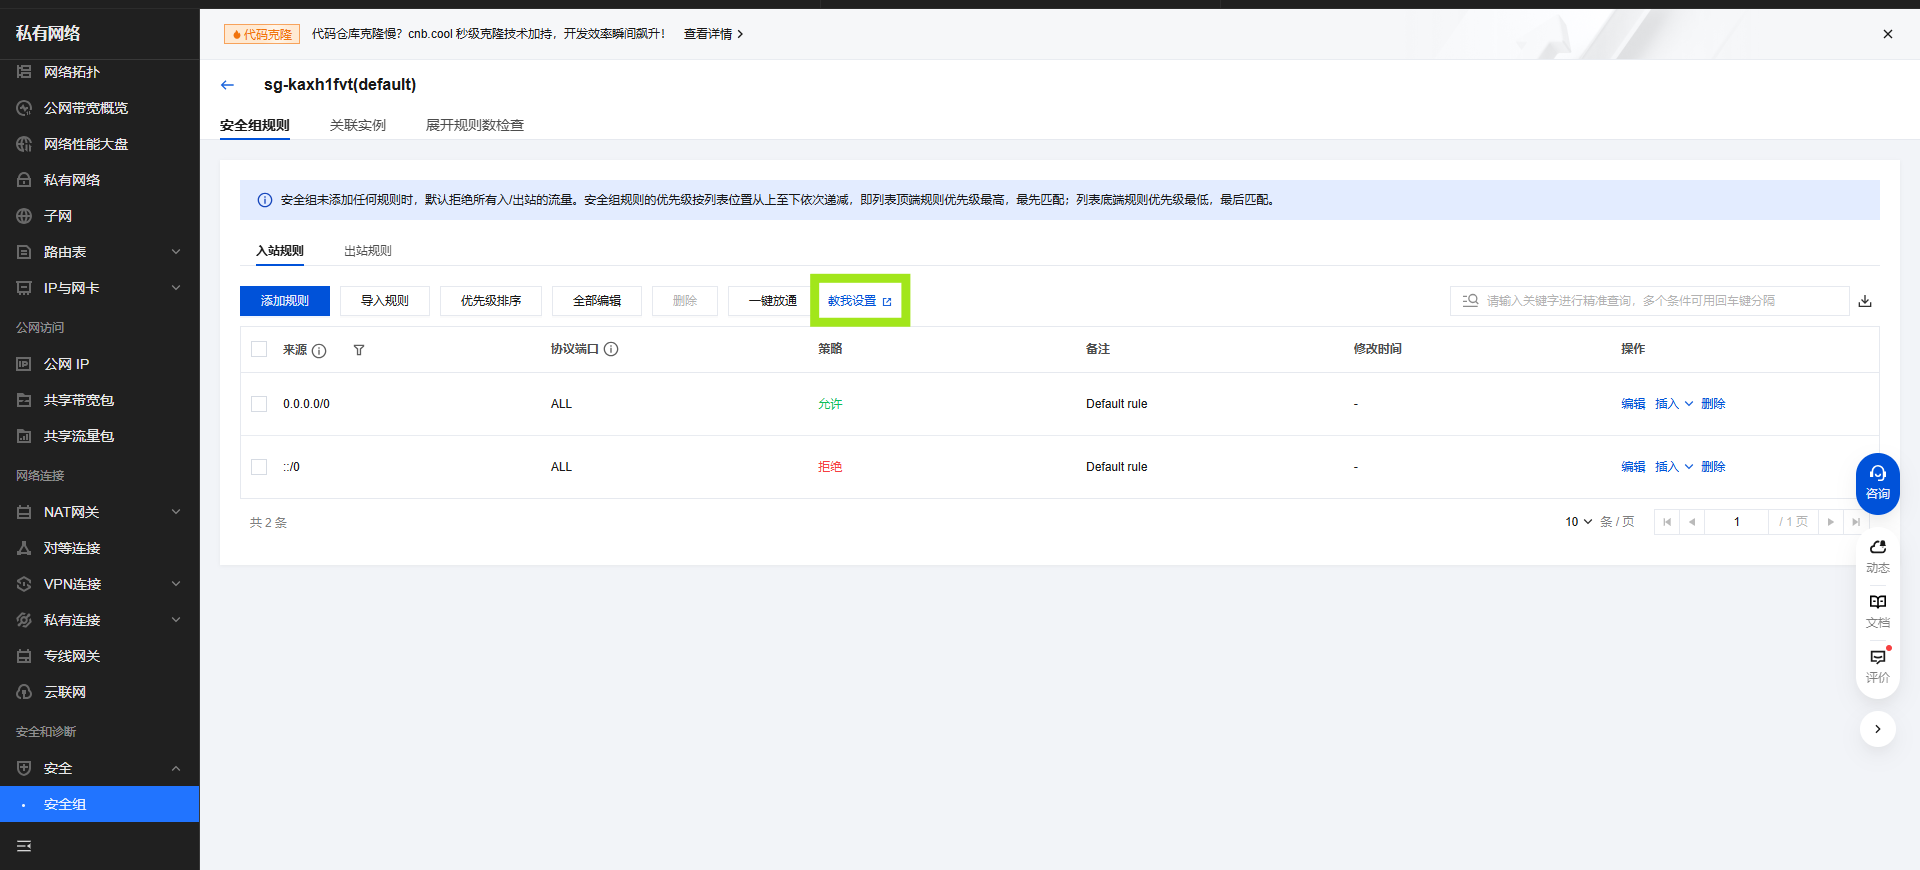This screenshot has height=870, width=1920.
Task: Click the download rules icon
Action: 1865,301
